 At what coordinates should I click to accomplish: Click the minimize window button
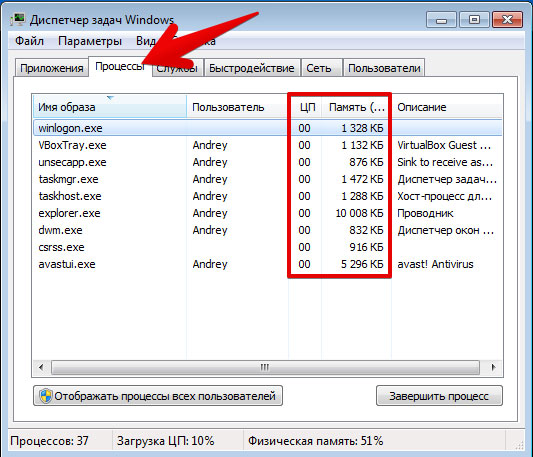tap(441, 20)
